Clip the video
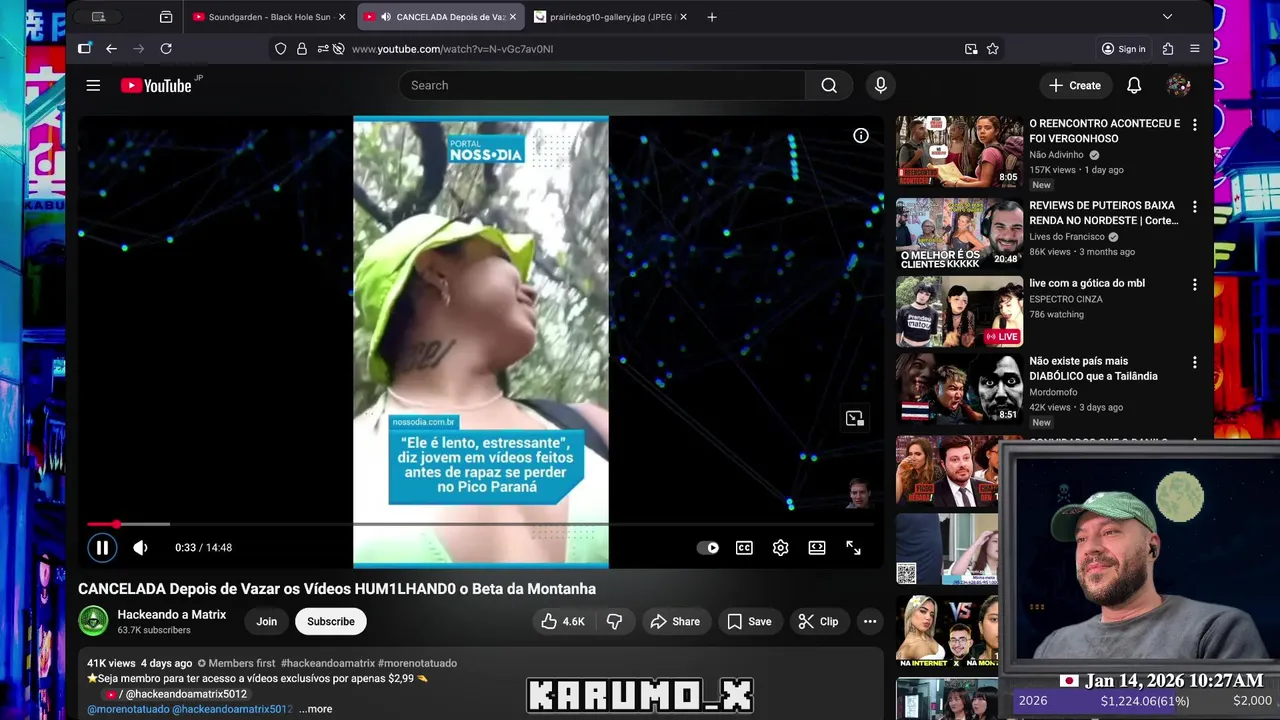 818,621
